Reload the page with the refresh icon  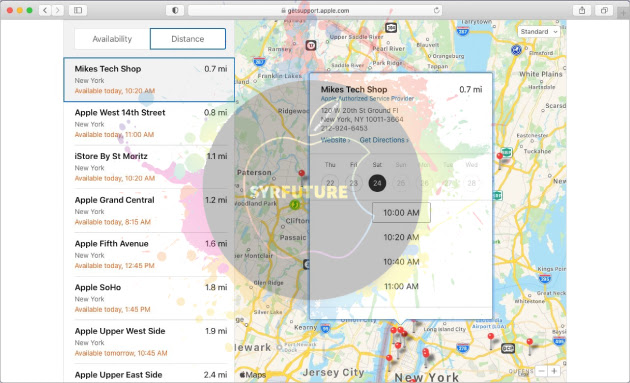(436, 10)
